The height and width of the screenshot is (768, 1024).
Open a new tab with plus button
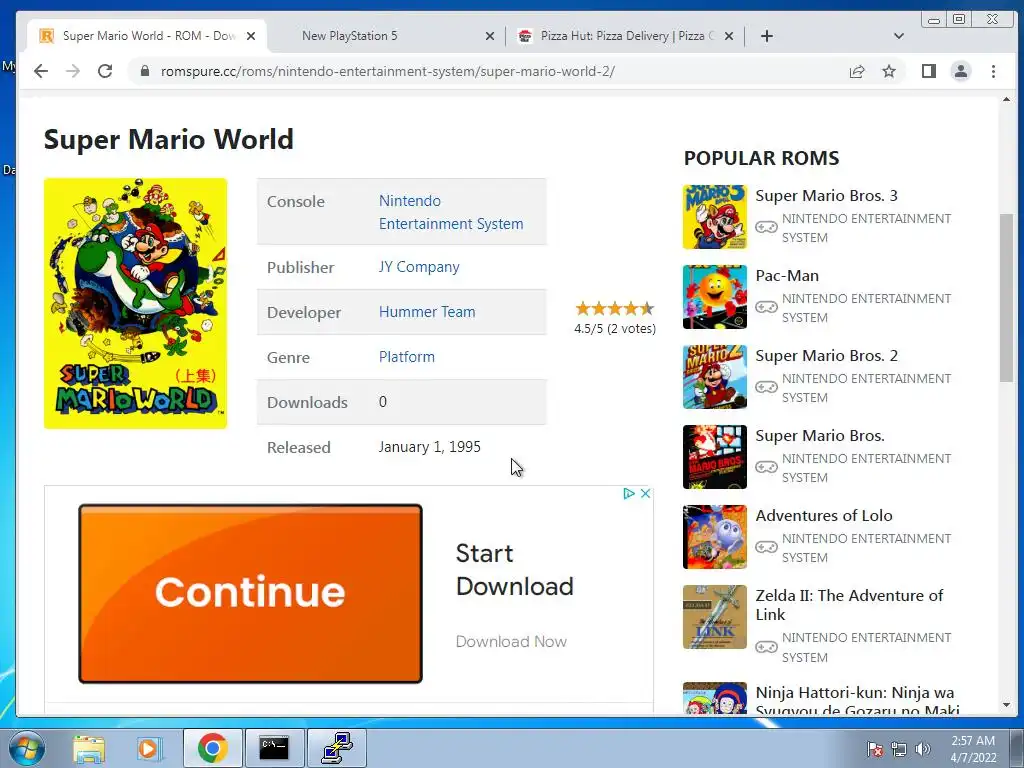767,36
